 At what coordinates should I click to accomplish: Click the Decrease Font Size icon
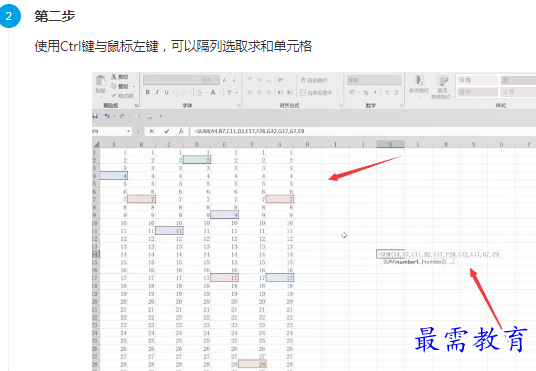234,80
